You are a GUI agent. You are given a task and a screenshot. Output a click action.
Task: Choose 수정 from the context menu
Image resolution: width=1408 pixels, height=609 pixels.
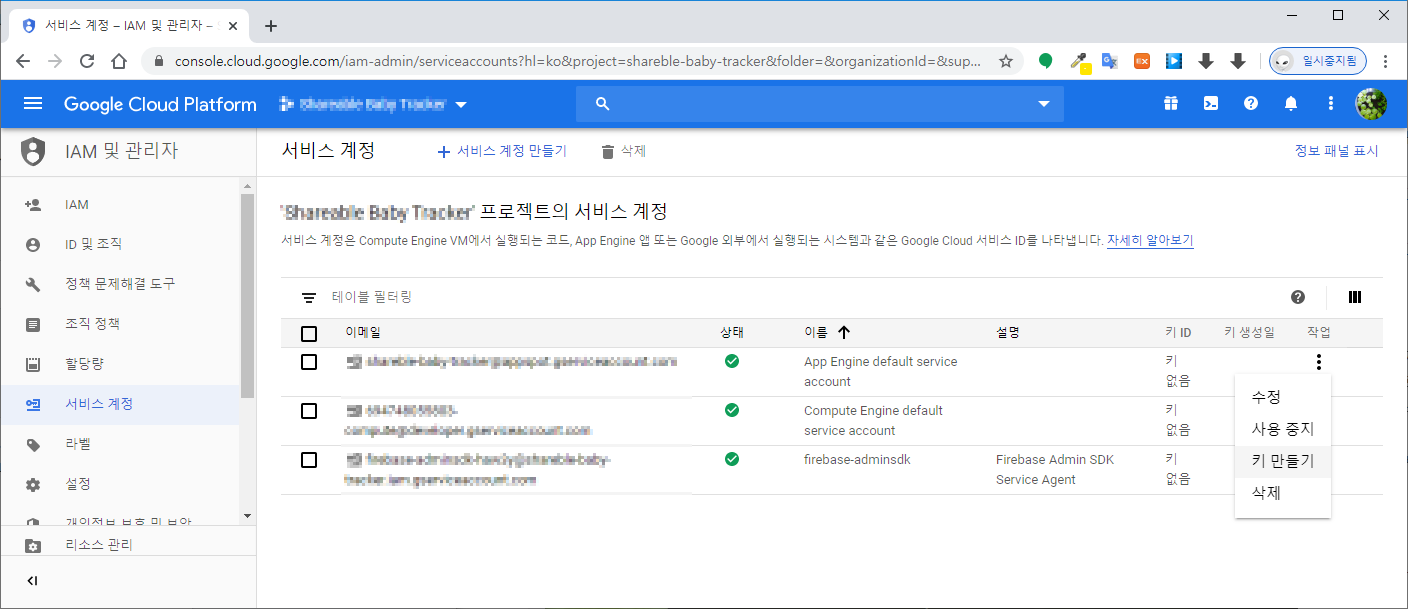coord(1283,397)
